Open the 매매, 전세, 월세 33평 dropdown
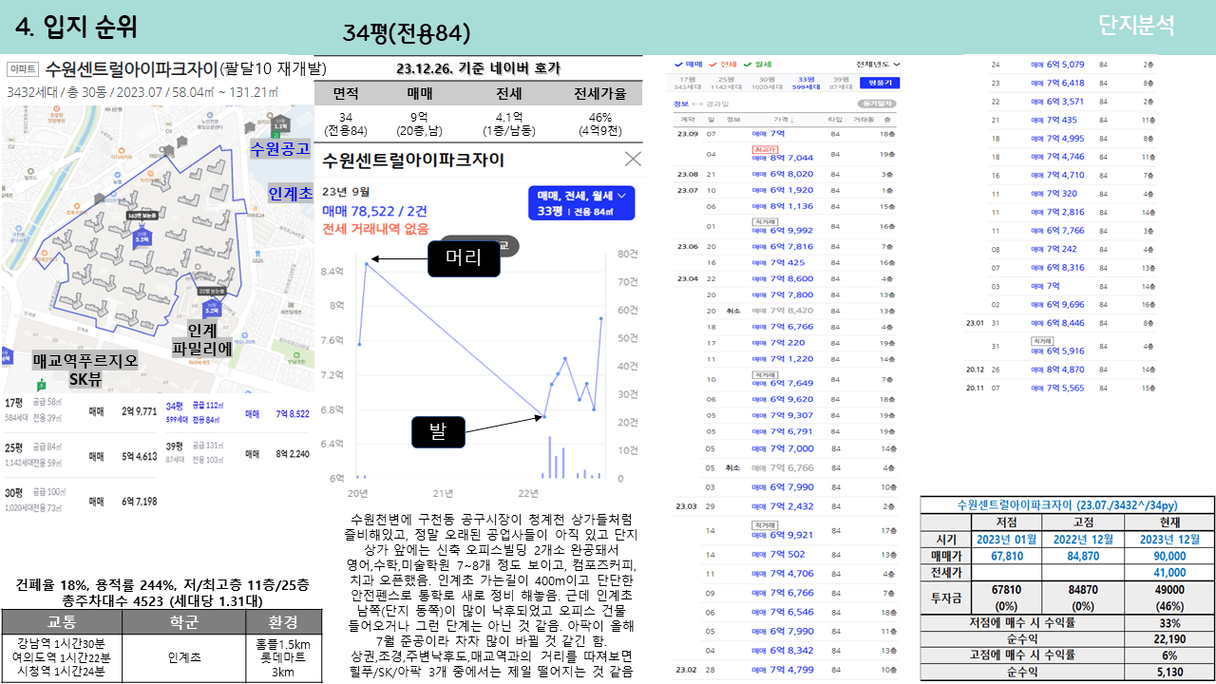1216x684 pixels. tap(580, 203)
